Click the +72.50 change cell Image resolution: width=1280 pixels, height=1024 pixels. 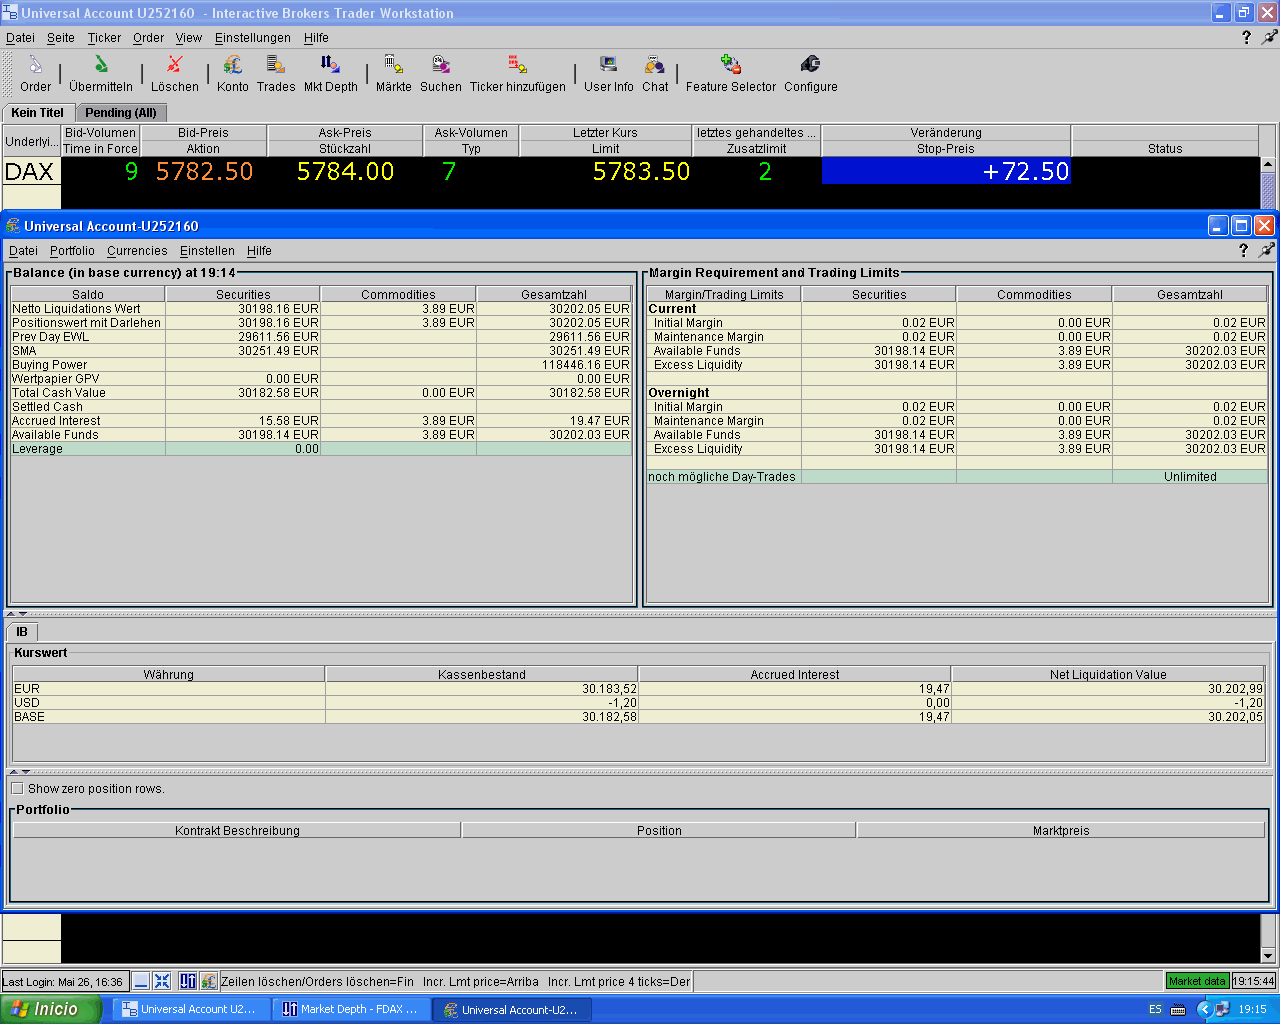(946, 171)
